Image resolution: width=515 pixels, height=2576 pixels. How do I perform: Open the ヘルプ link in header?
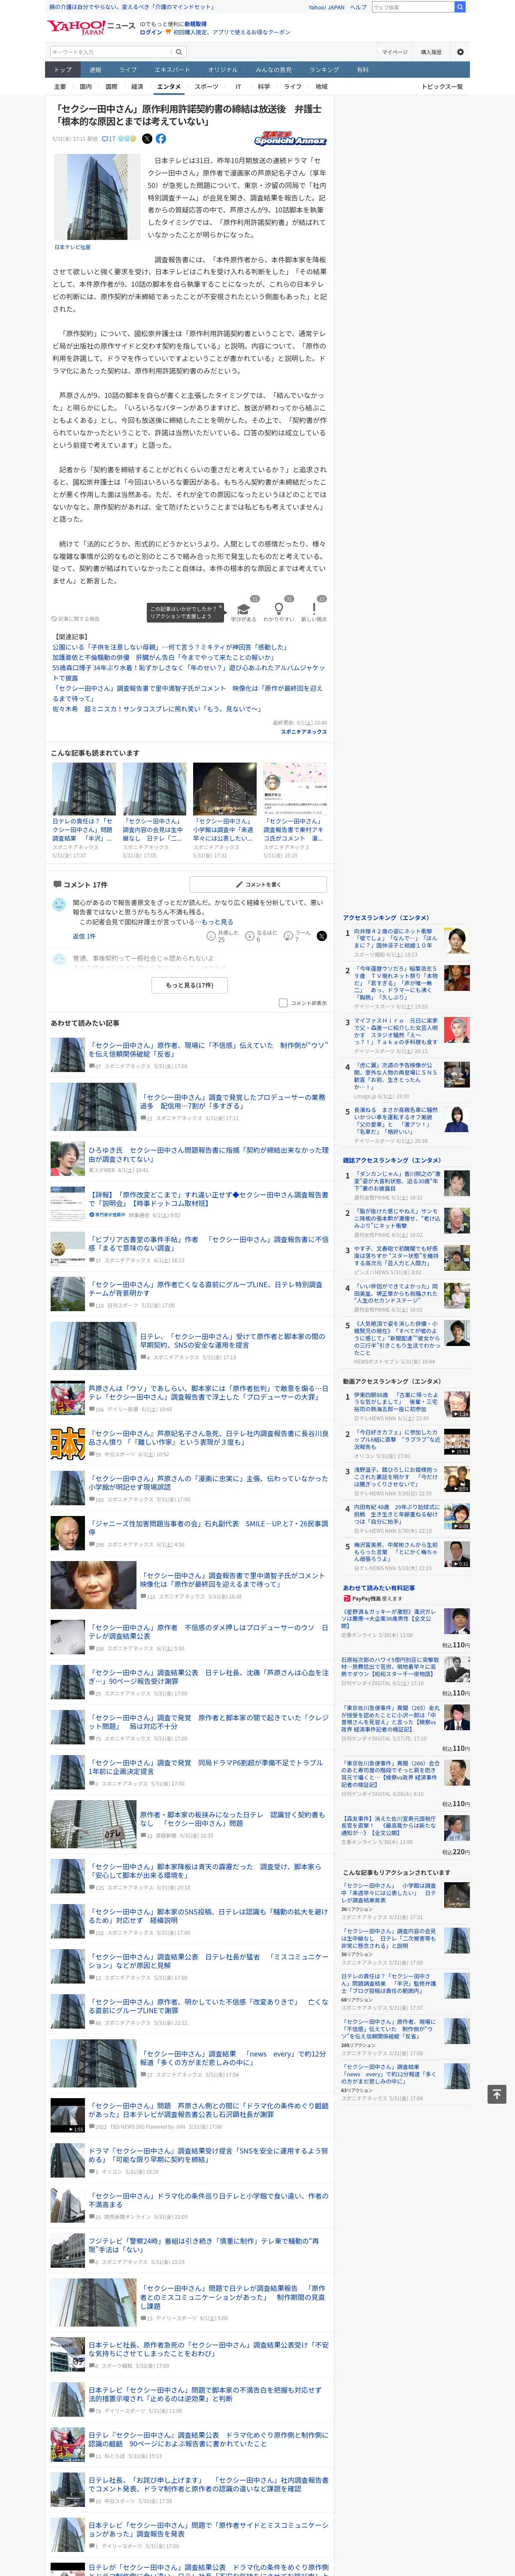358,7
